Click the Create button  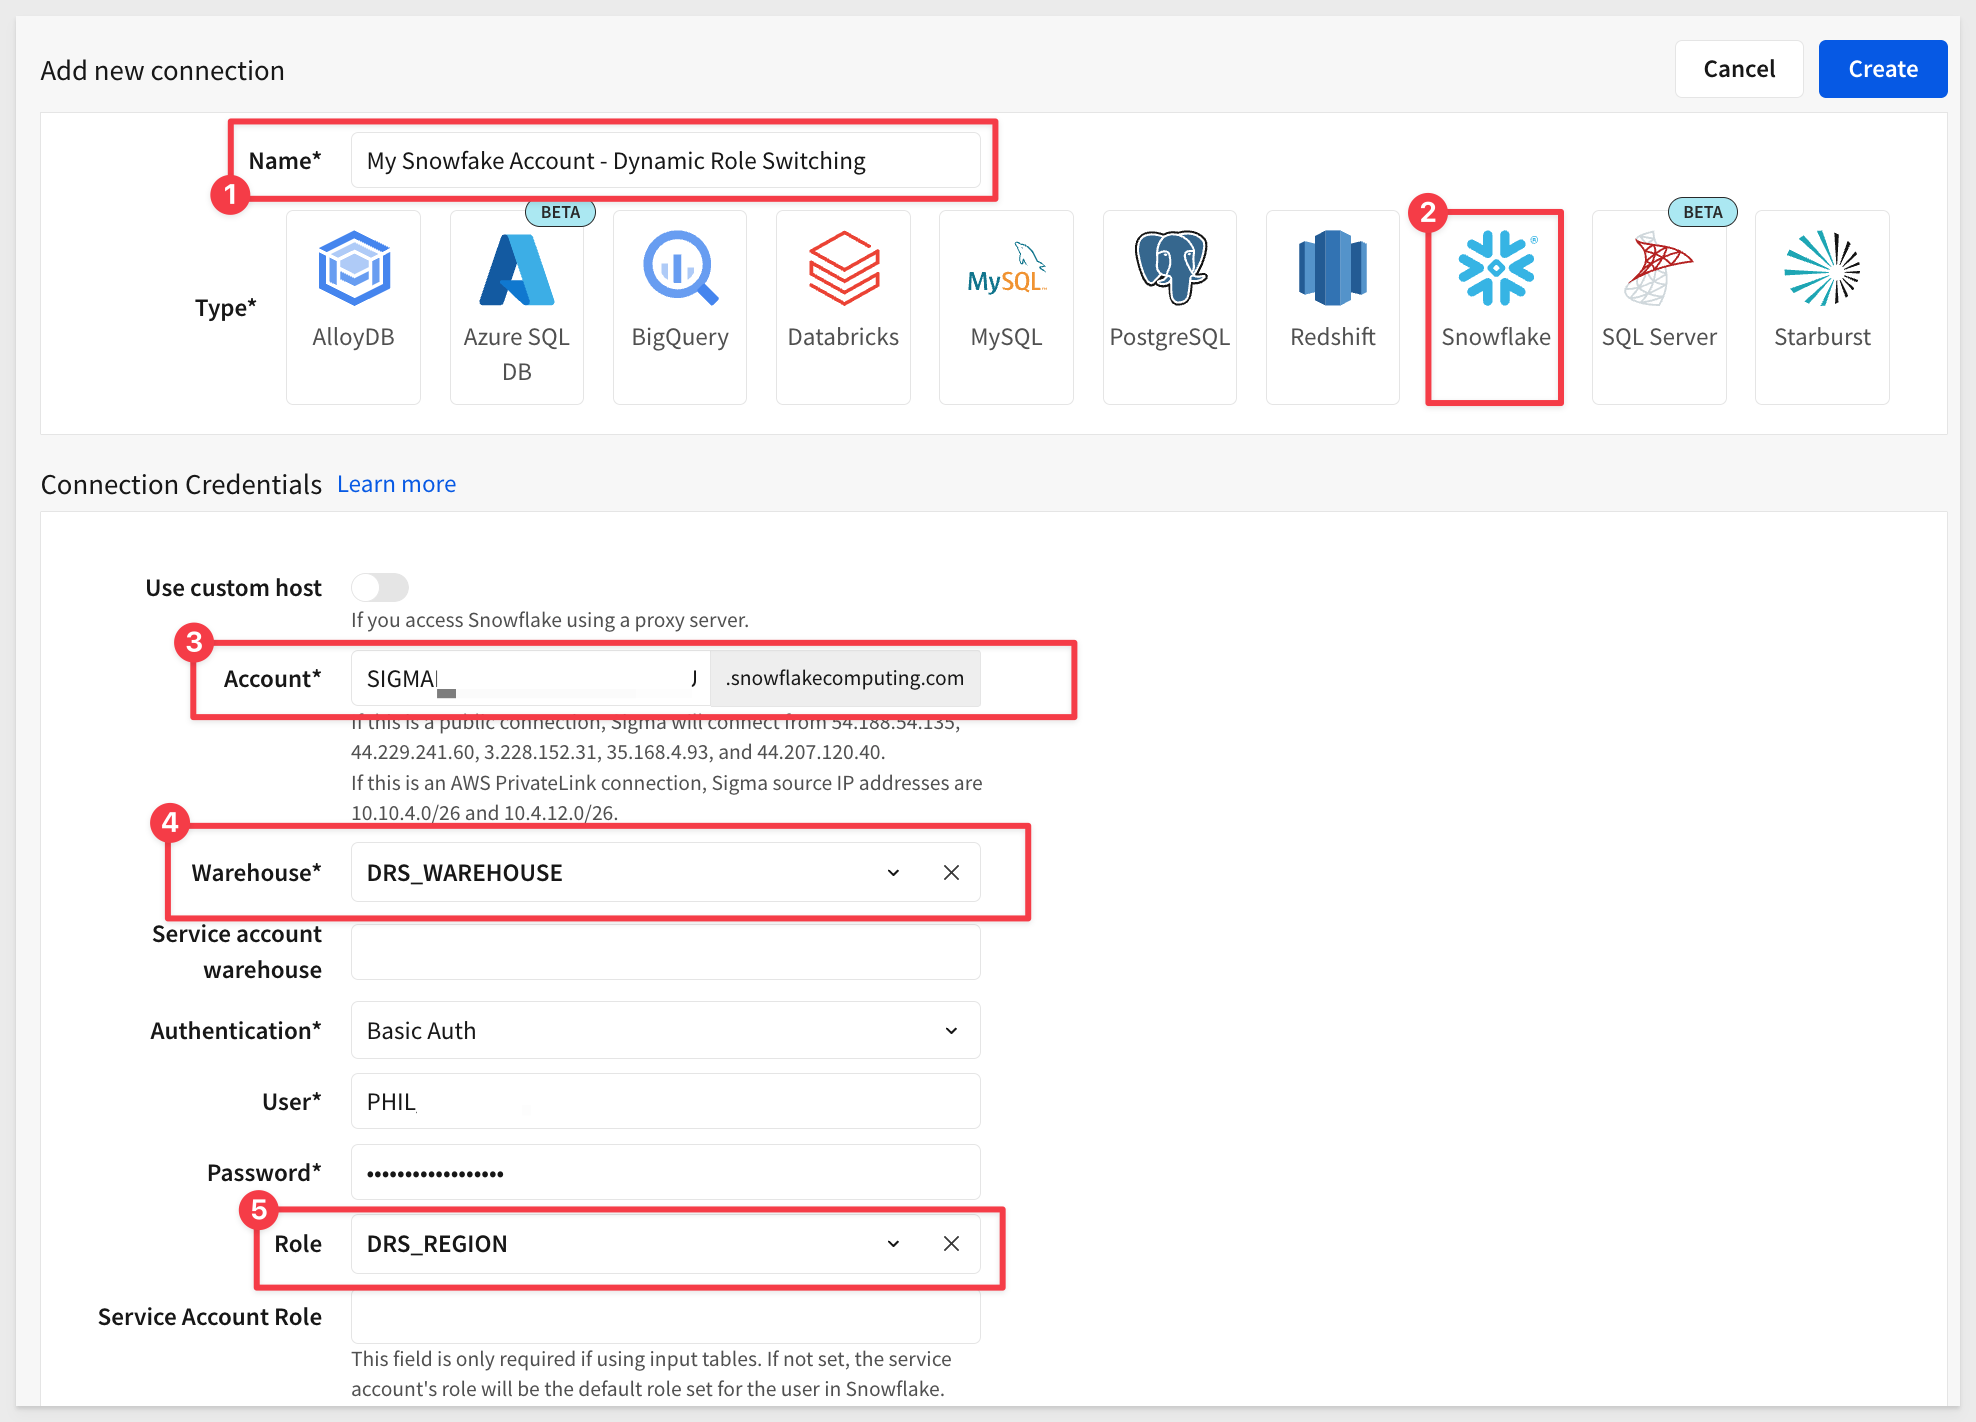(1883, 69)
